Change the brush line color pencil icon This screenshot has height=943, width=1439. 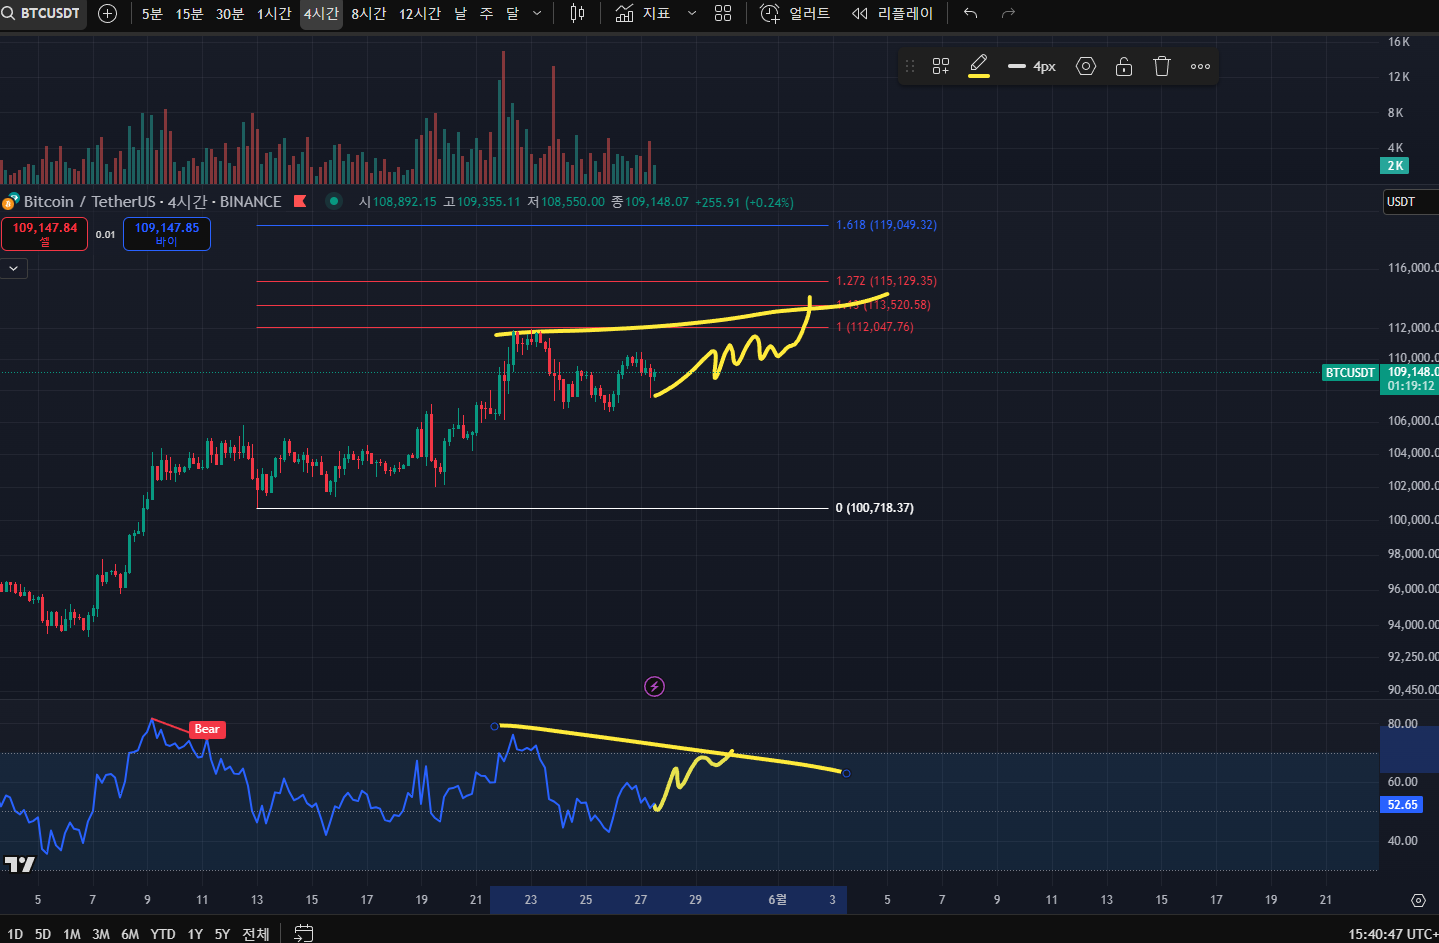[x=979, y=66]
